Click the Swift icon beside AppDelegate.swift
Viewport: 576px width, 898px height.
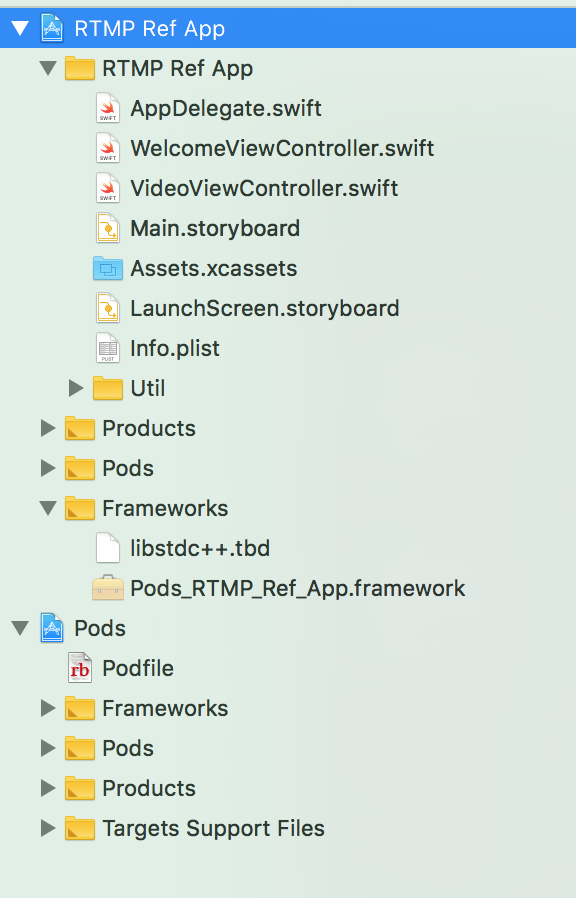tap(108, 108)
